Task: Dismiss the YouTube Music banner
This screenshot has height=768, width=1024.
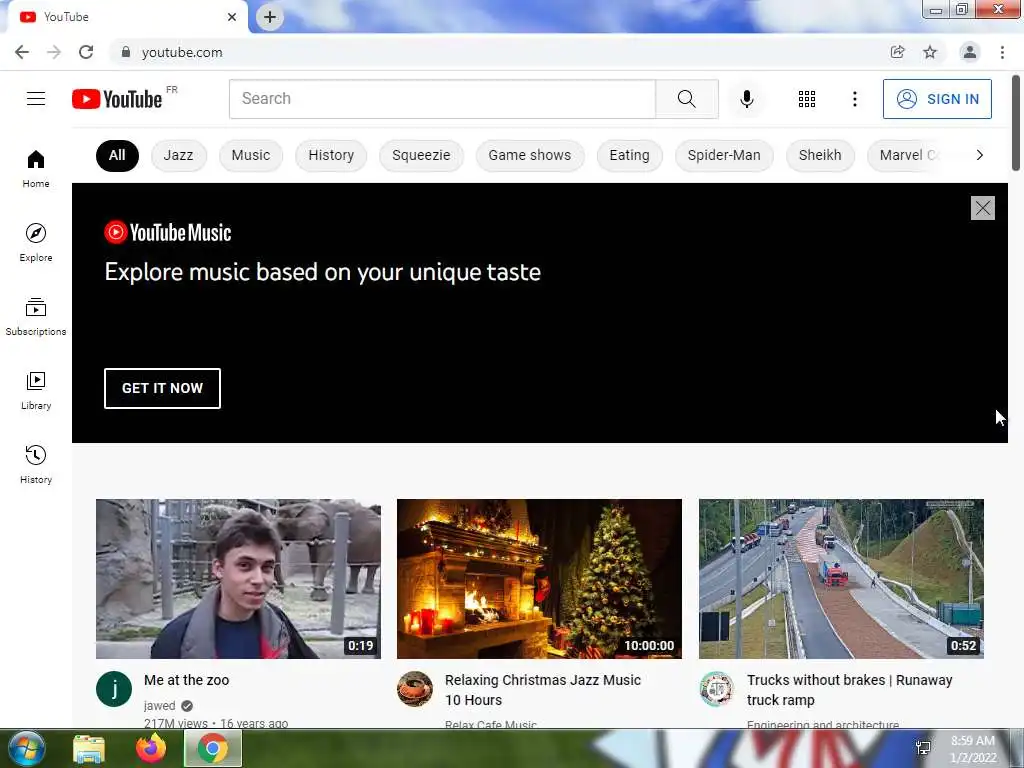Action: point(982,208)
